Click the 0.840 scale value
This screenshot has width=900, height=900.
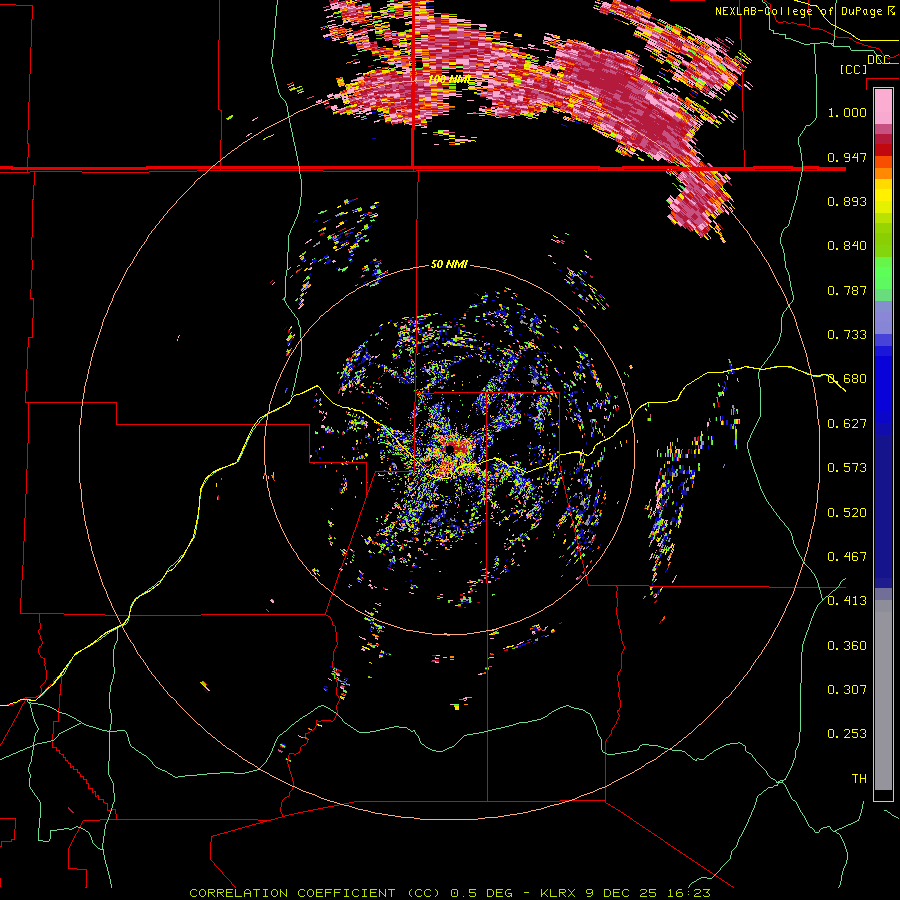pos(847,246)
